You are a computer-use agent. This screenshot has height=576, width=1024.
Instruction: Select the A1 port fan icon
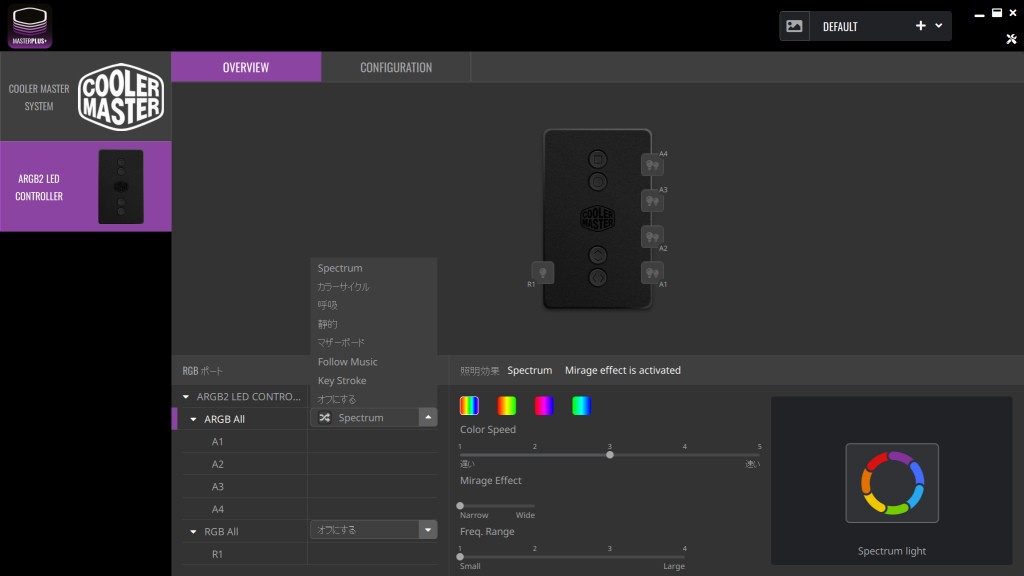[651, 272]
